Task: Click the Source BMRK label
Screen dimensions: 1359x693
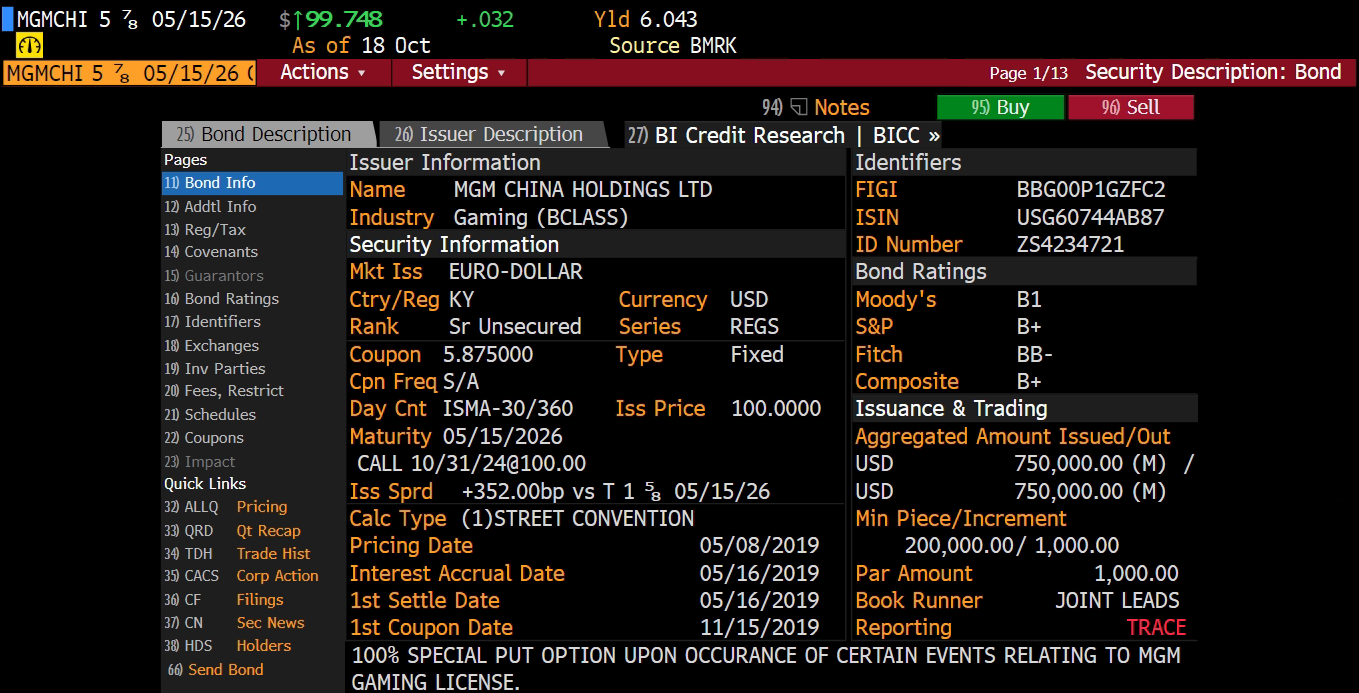Action: (673, 45)
